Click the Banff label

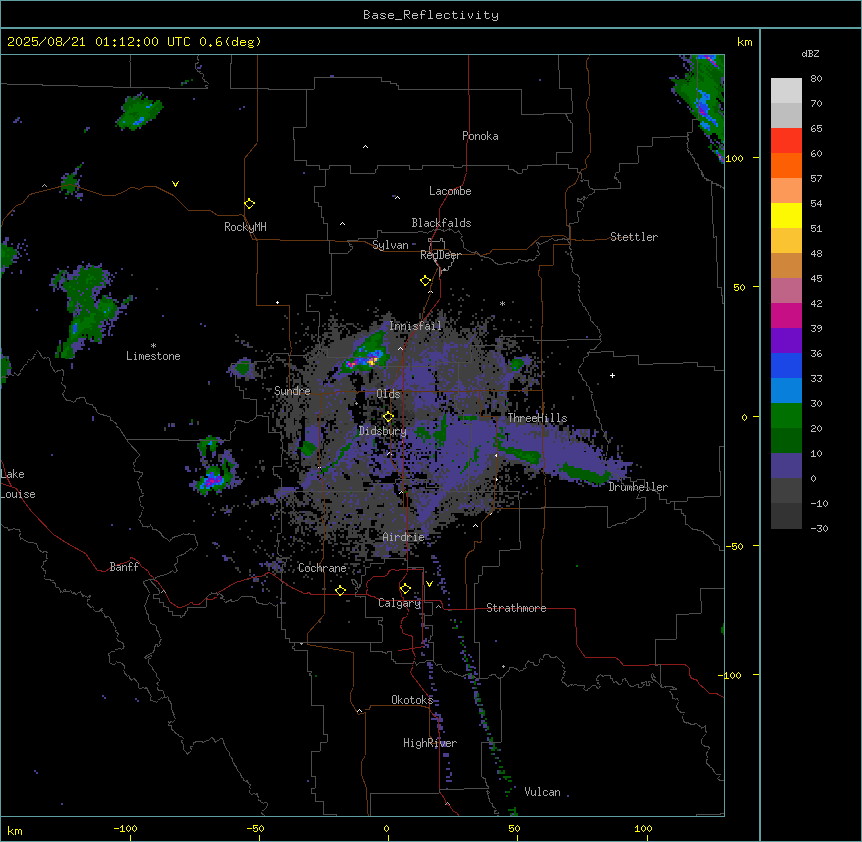click(x=124, y=567)
